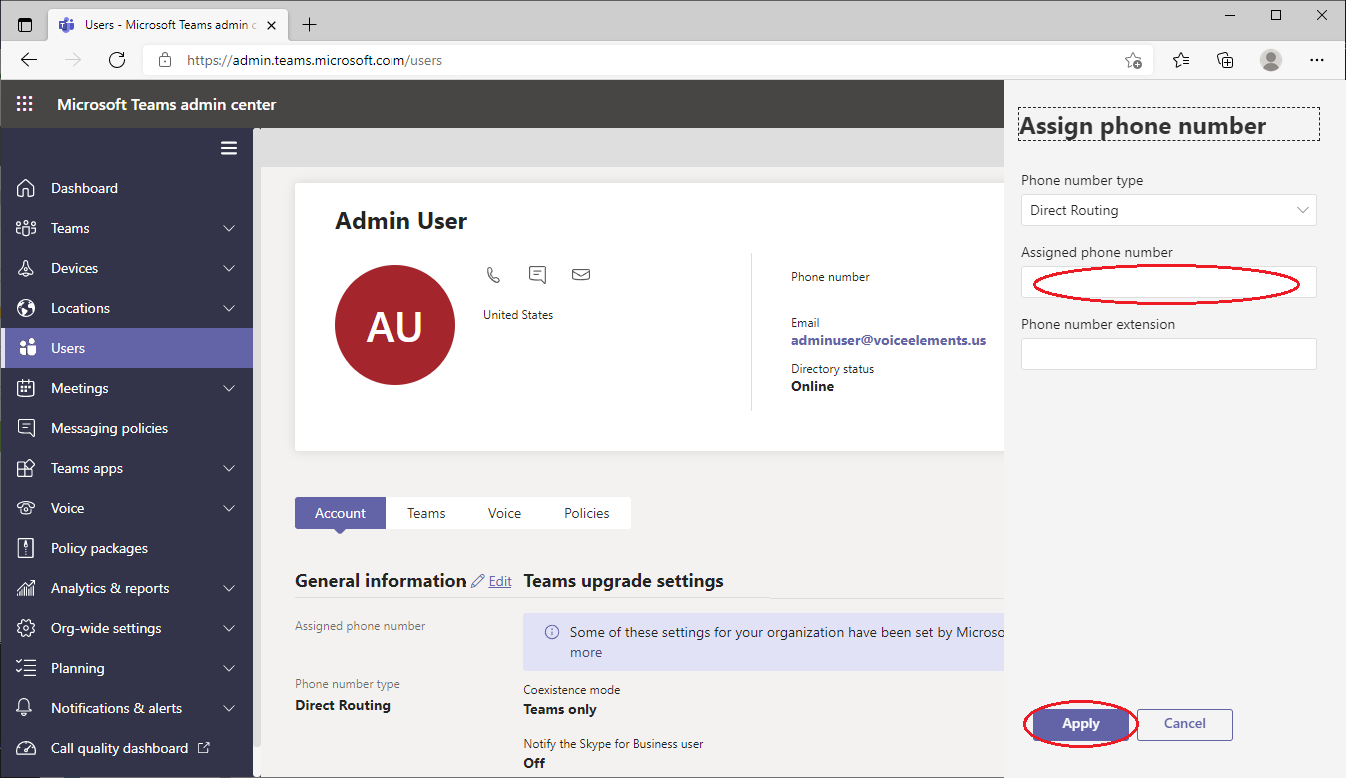
Task: Click the browser refresh icon
Action: point(117,60)
